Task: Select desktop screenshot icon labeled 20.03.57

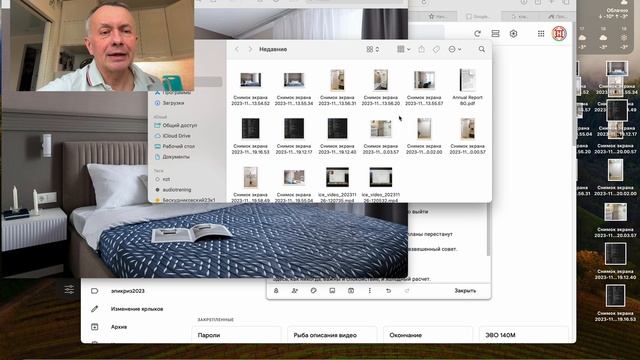Action: pyautogui.click(x=615, y=221)
